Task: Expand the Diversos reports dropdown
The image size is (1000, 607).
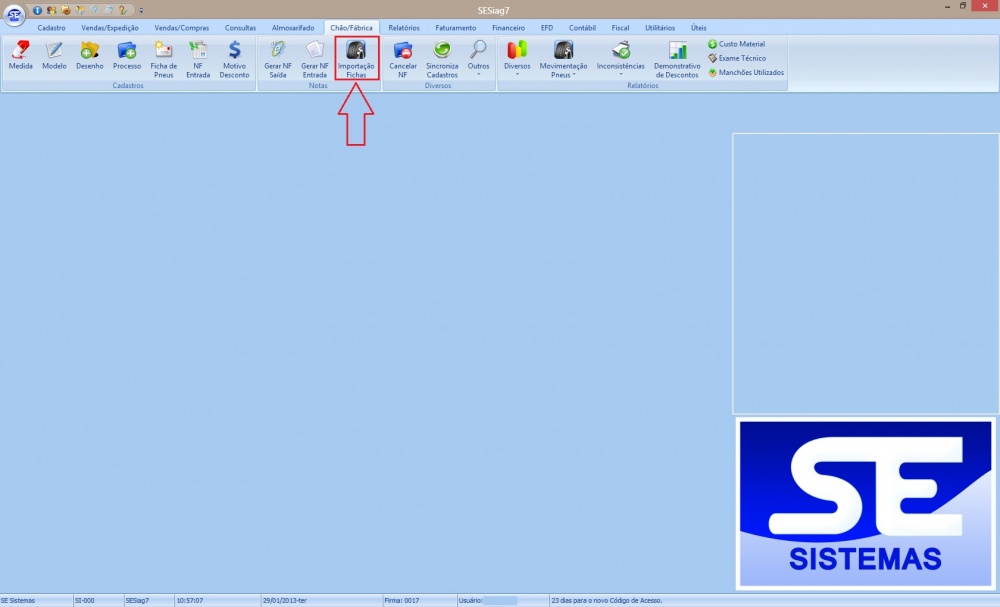Action: tap(517, 60)
